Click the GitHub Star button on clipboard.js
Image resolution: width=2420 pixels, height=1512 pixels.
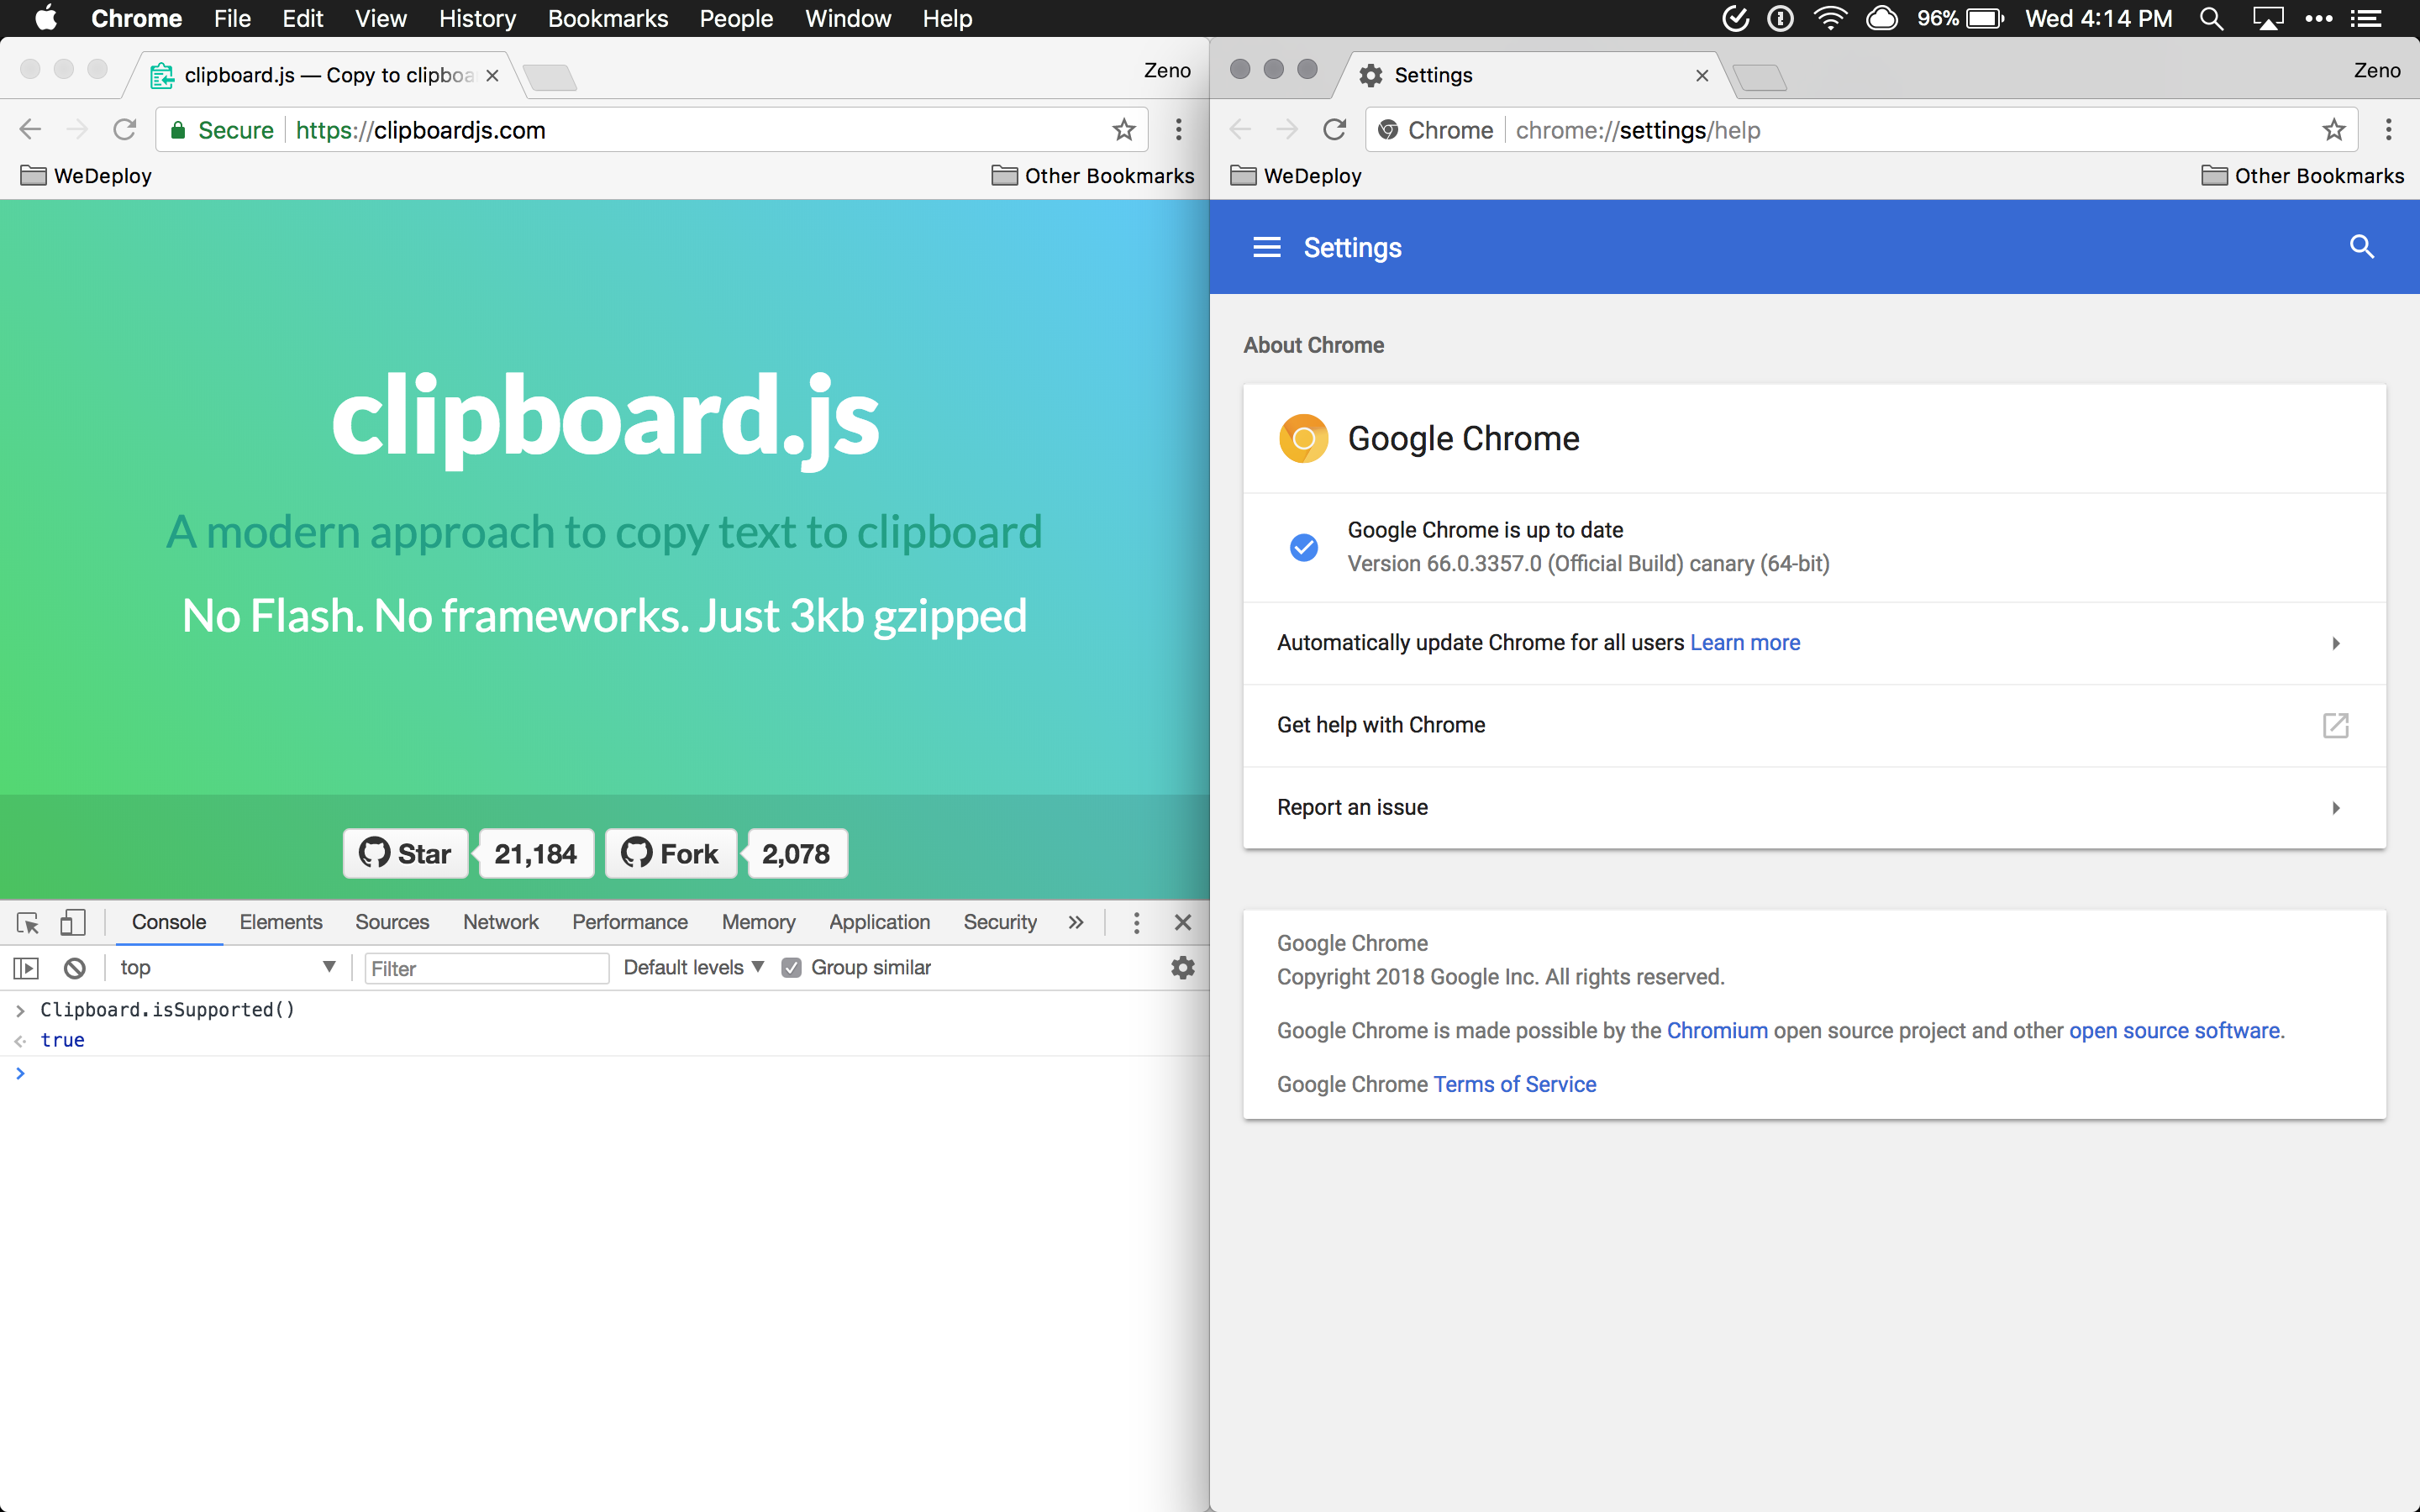point(405,853)
